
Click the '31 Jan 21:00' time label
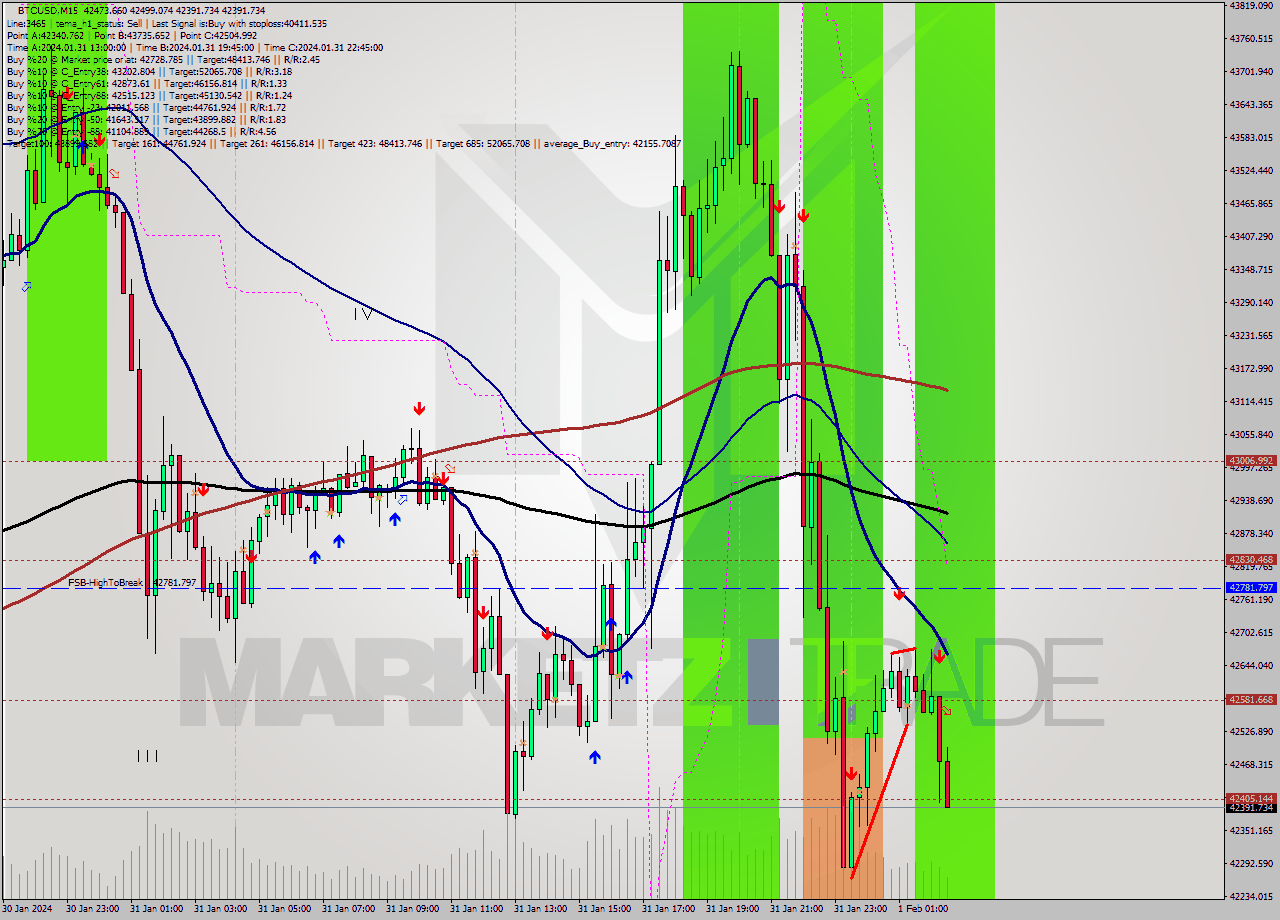(x=798, y=909)
